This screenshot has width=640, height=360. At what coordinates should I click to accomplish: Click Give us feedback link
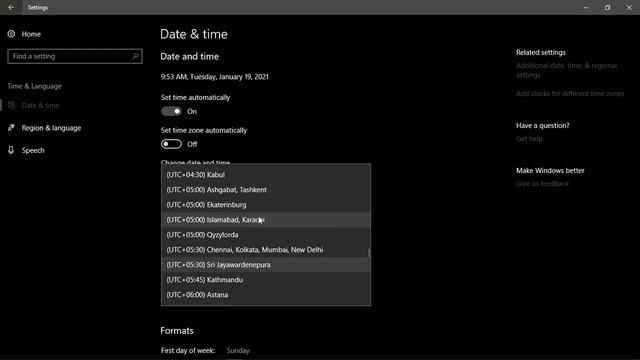(542, 184)
